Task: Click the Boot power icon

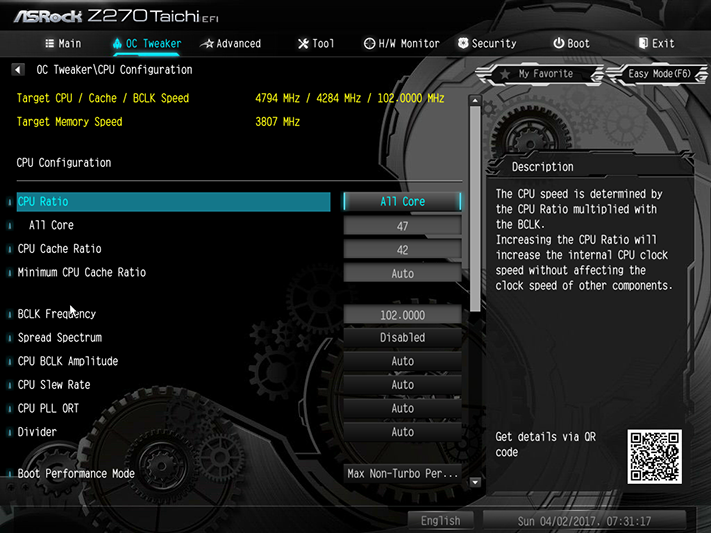Action: coord(559,44)
